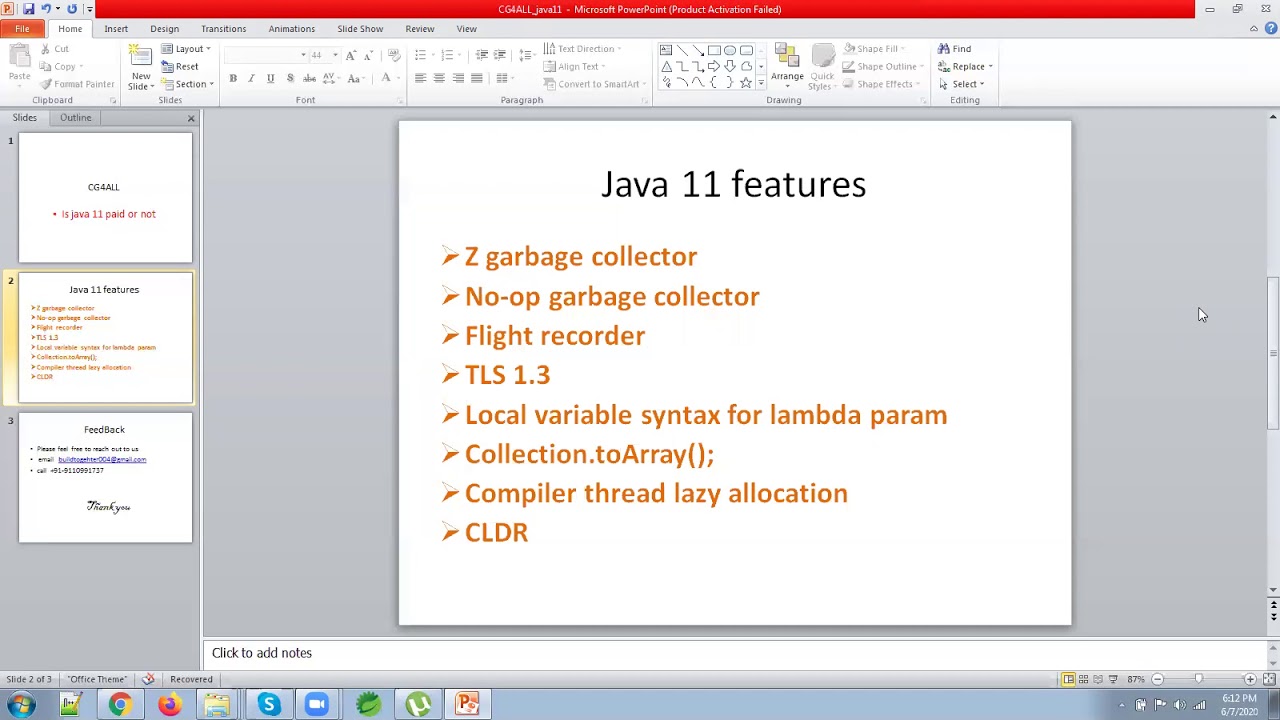Open Change Case dropdown
This screenshot has width=1280, height=720.
357,78
